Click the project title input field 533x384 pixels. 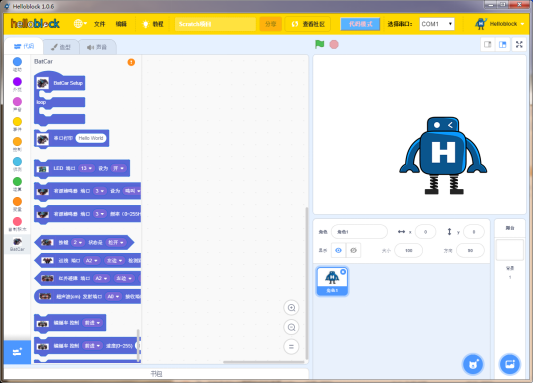[215, 24]
